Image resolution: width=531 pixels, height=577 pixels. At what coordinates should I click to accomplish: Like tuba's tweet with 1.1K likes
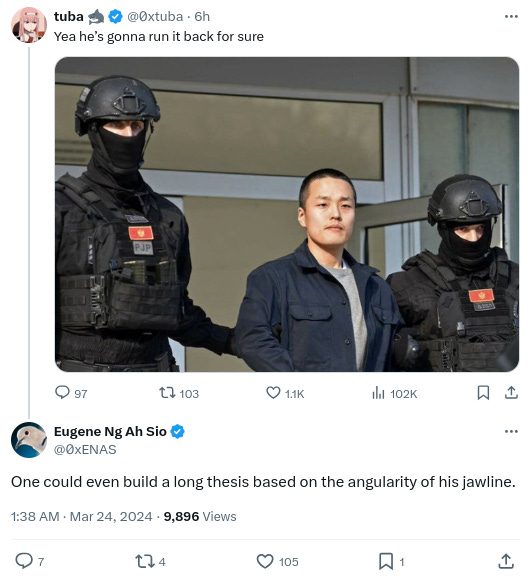pyautogui.click(x=285, y=393)
